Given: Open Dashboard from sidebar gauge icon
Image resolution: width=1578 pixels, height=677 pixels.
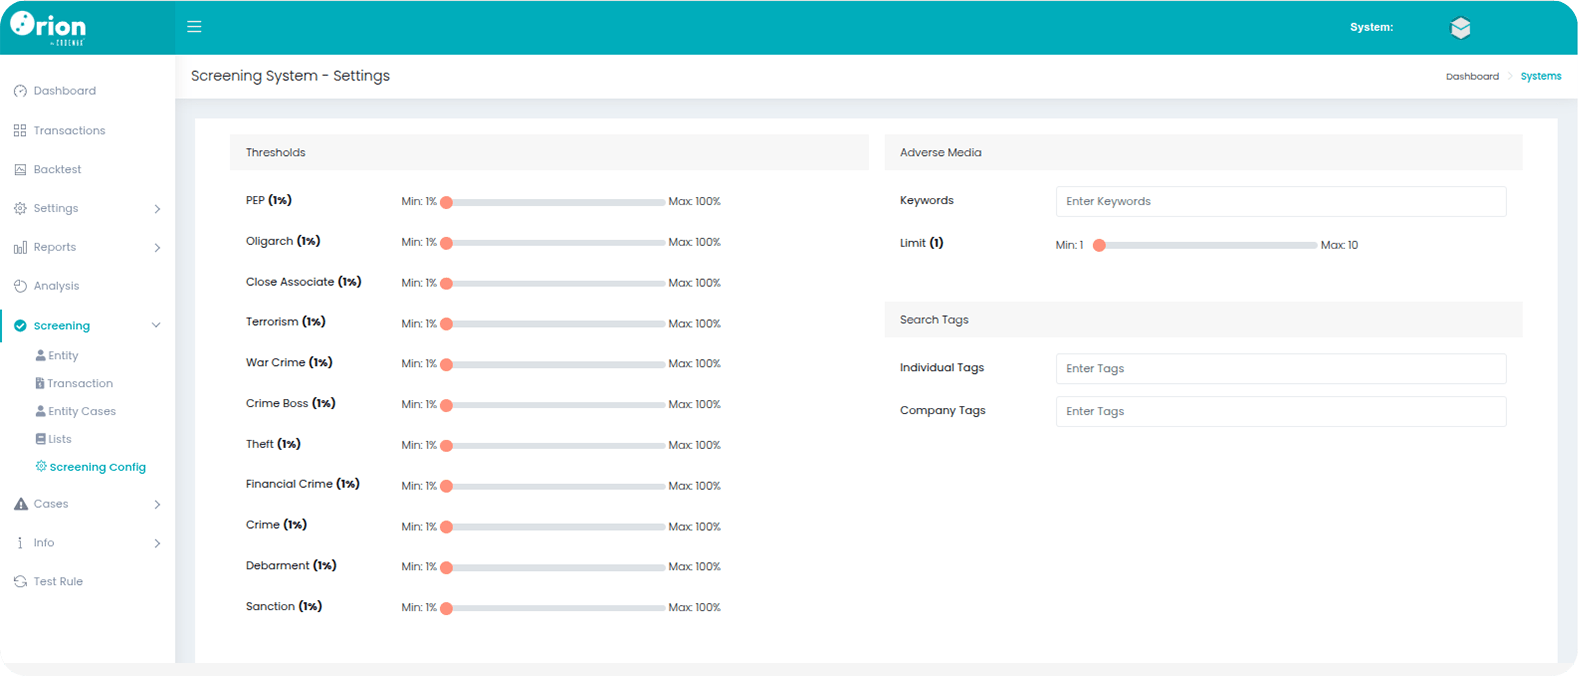Looking at the screenshot, I should 20,91.
